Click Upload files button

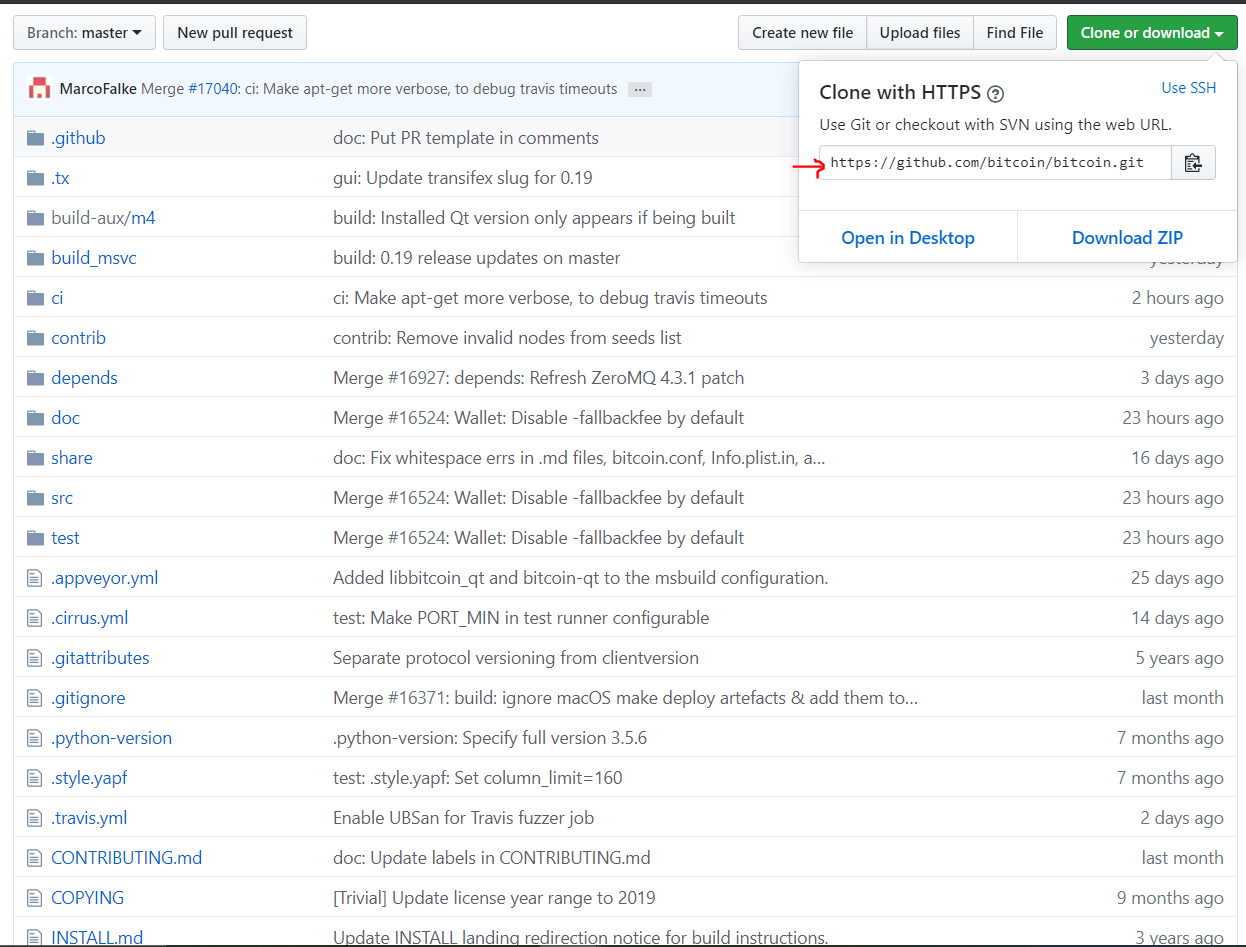point(920,33)
